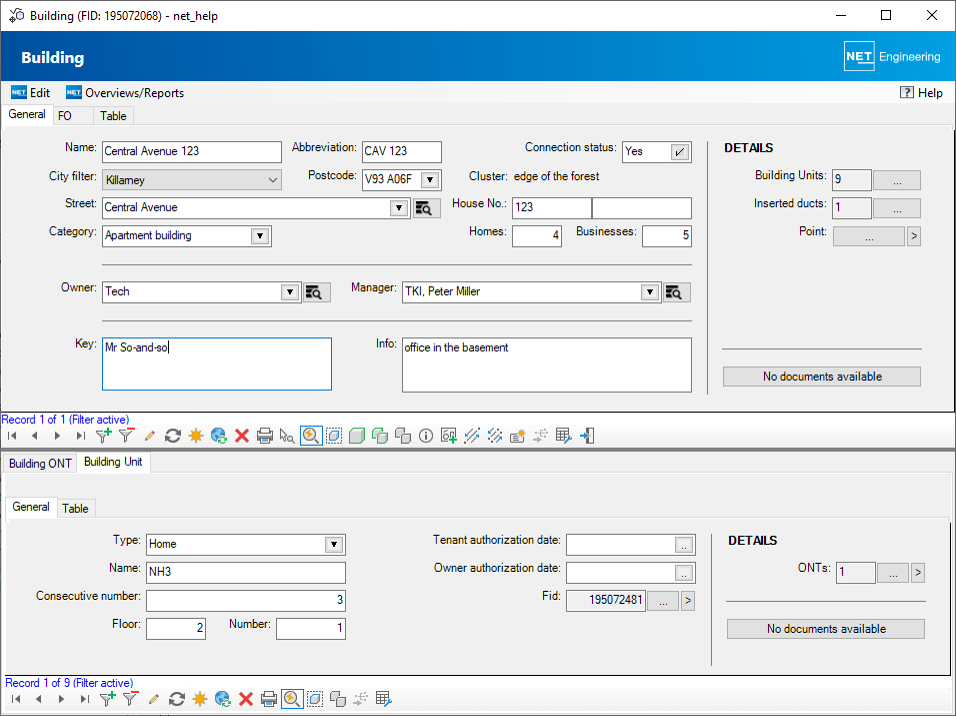Click the refresh icon in Building toolbar
The height and width of the screenshot is (716, 956).
pos(173,436)
